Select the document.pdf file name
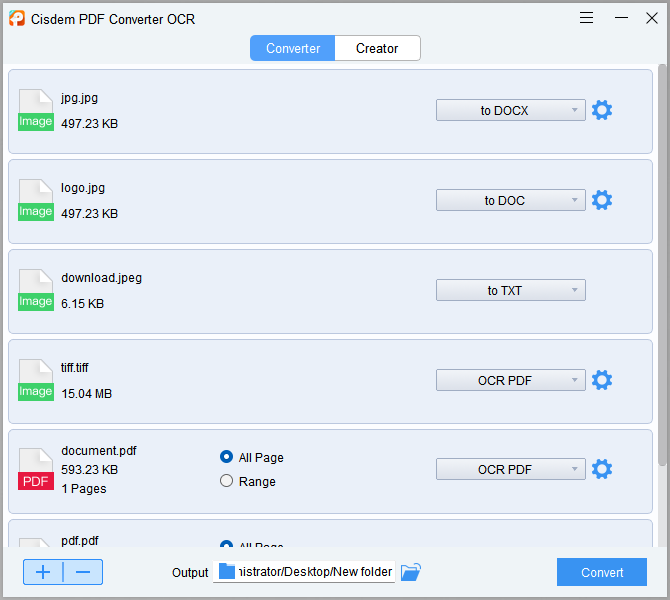The width and height of the screenshot is (670, 600). tap(99, 450)
